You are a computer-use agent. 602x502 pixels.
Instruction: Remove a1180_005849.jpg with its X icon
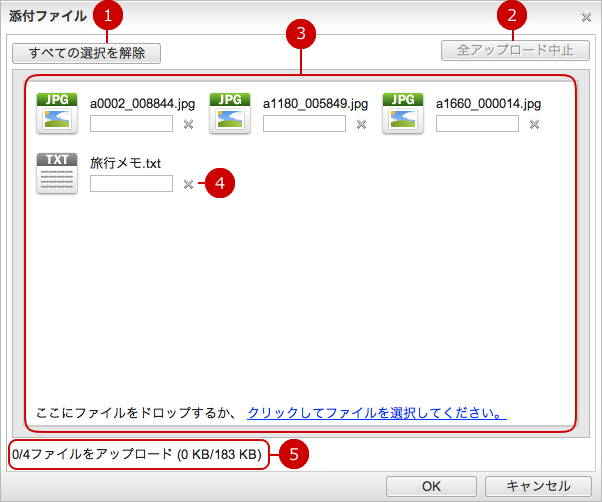pos(361,124)
